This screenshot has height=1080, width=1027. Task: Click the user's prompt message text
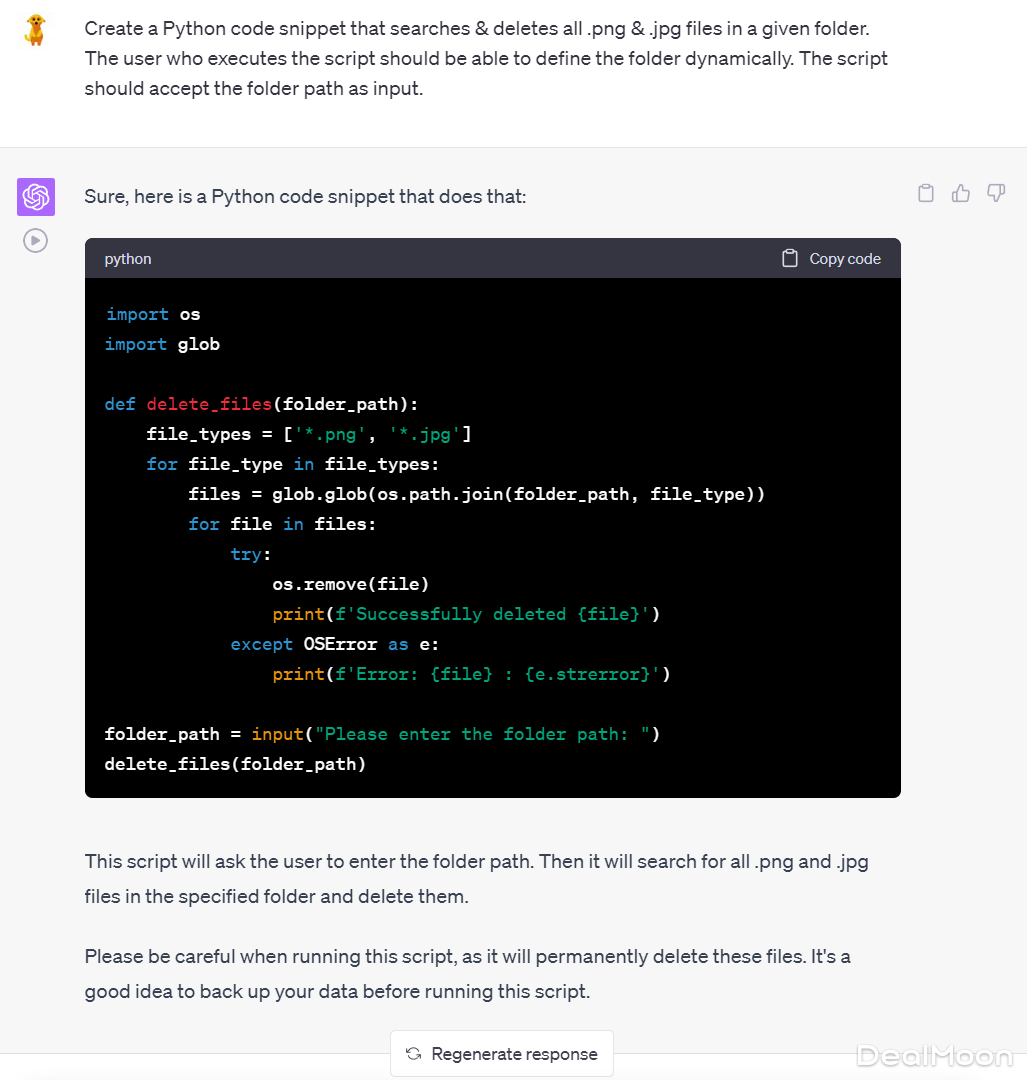click(x=486, y=59)
